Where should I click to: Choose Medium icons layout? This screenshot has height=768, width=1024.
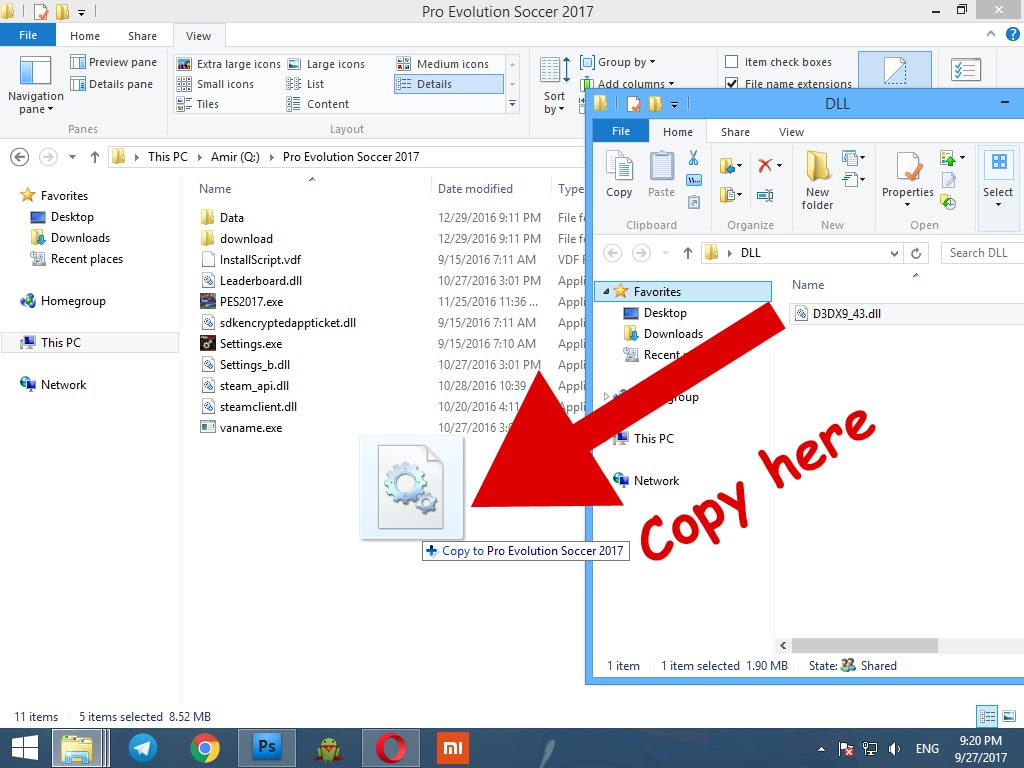[x=443, y=64]
